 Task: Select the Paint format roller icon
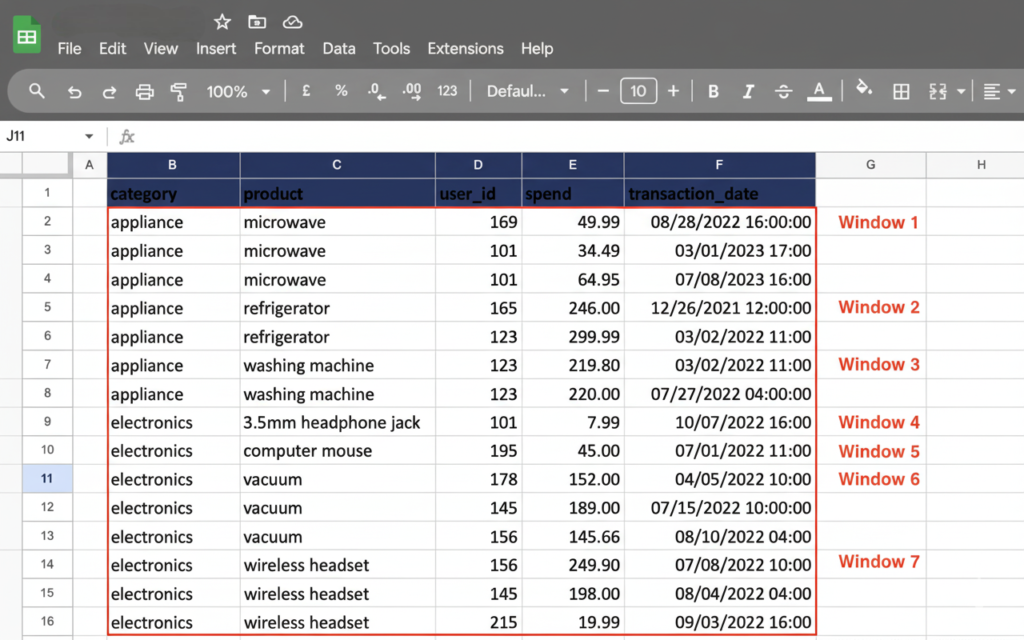coord(179,91)
